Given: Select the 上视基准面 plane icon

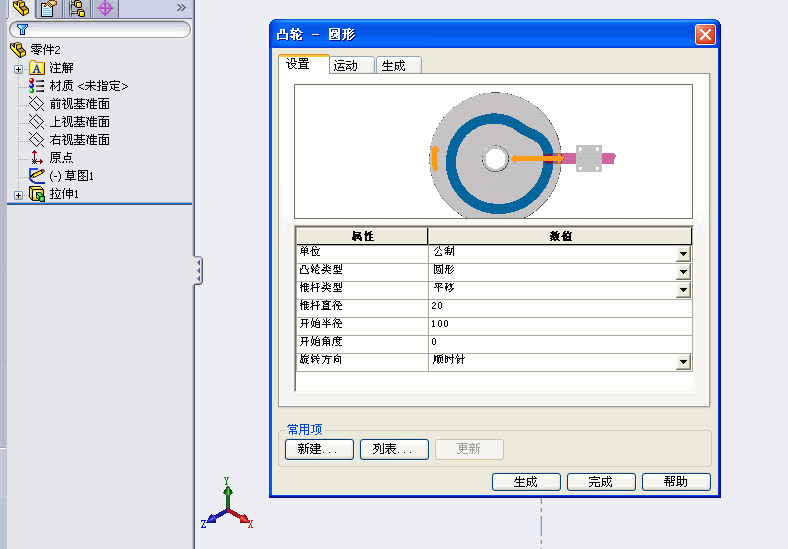Looking at the screenshot, I should pyautogui.click(x=37, y=122).
